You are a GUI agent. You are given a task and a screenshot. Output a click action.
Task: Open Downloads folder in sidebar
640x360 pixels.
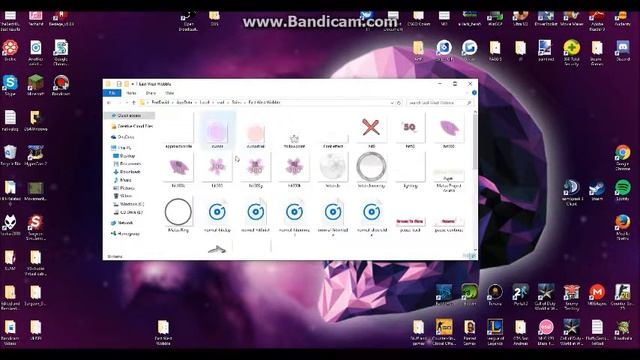point(127,172)
